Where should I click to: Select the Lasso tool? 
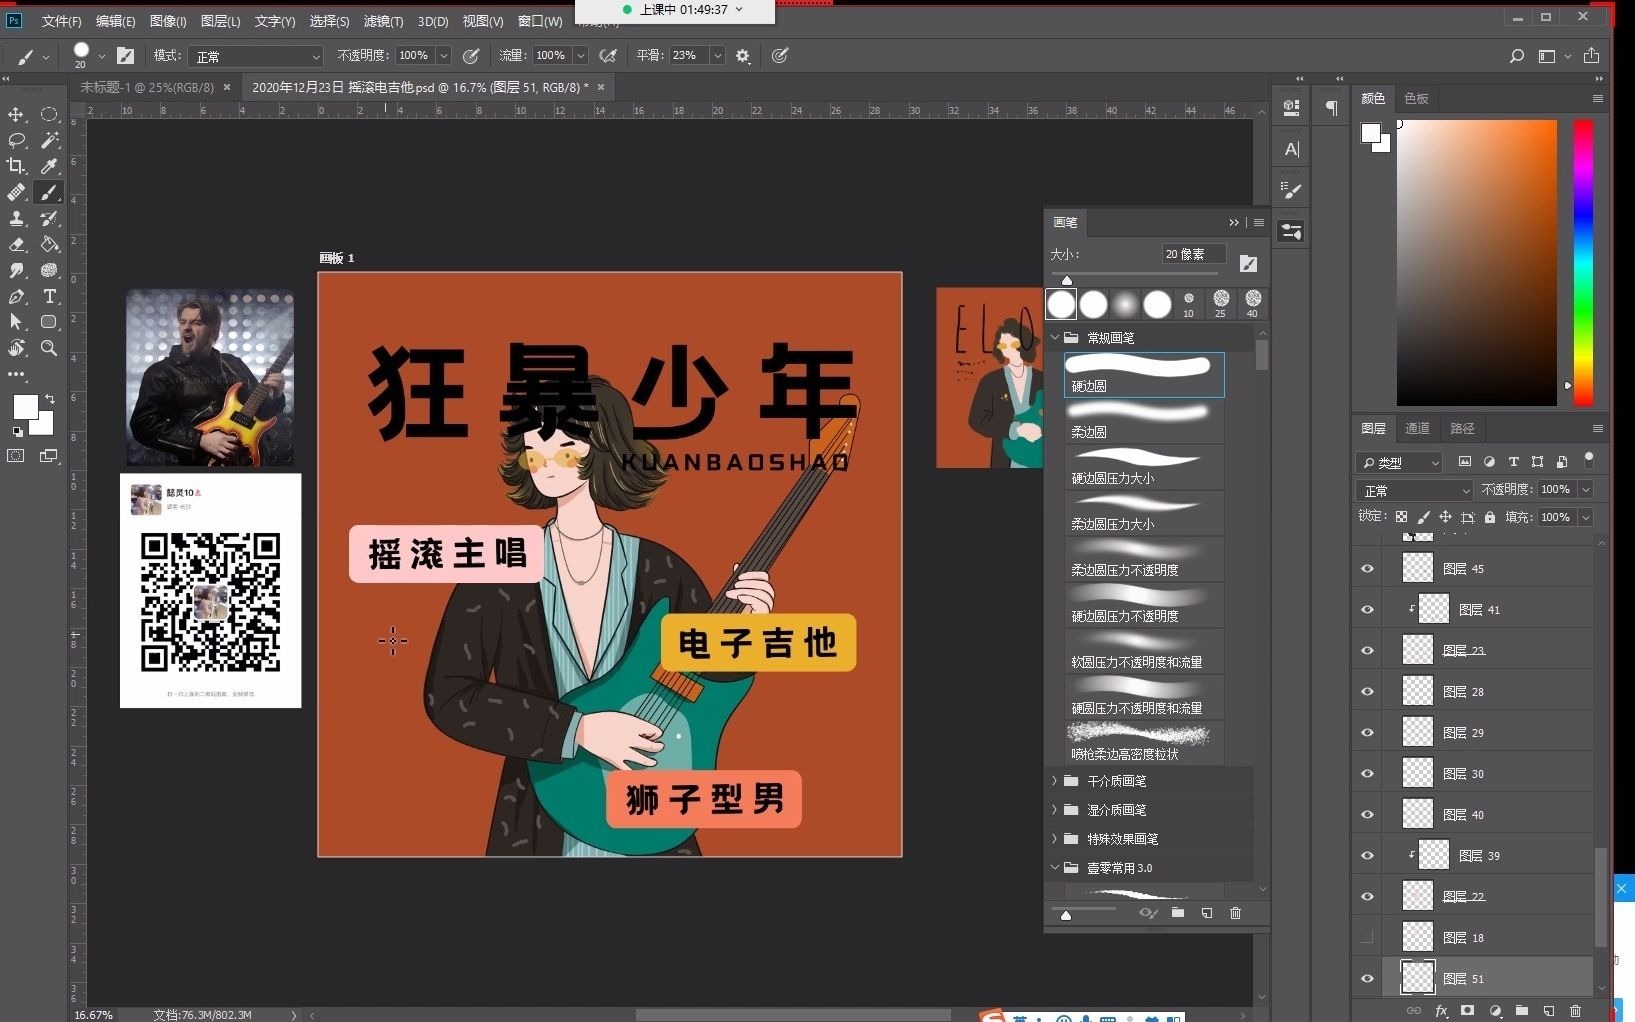click(x=16, y=140)
